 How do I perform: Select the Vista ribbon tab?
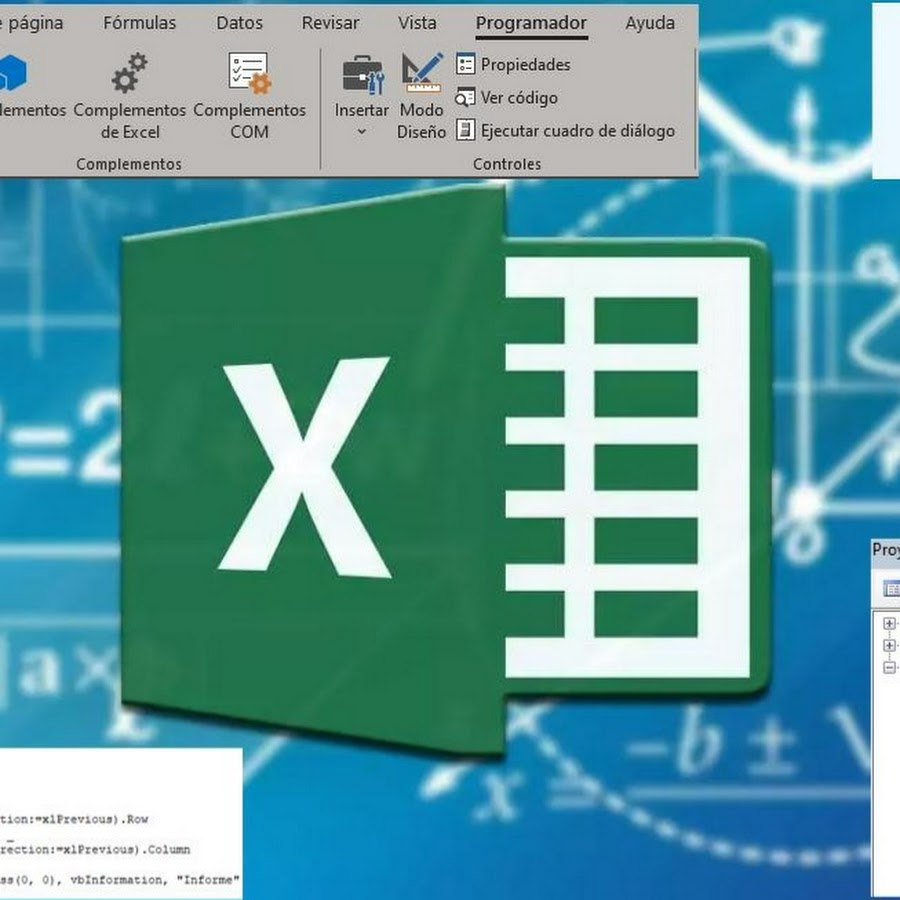pos(417,23)
